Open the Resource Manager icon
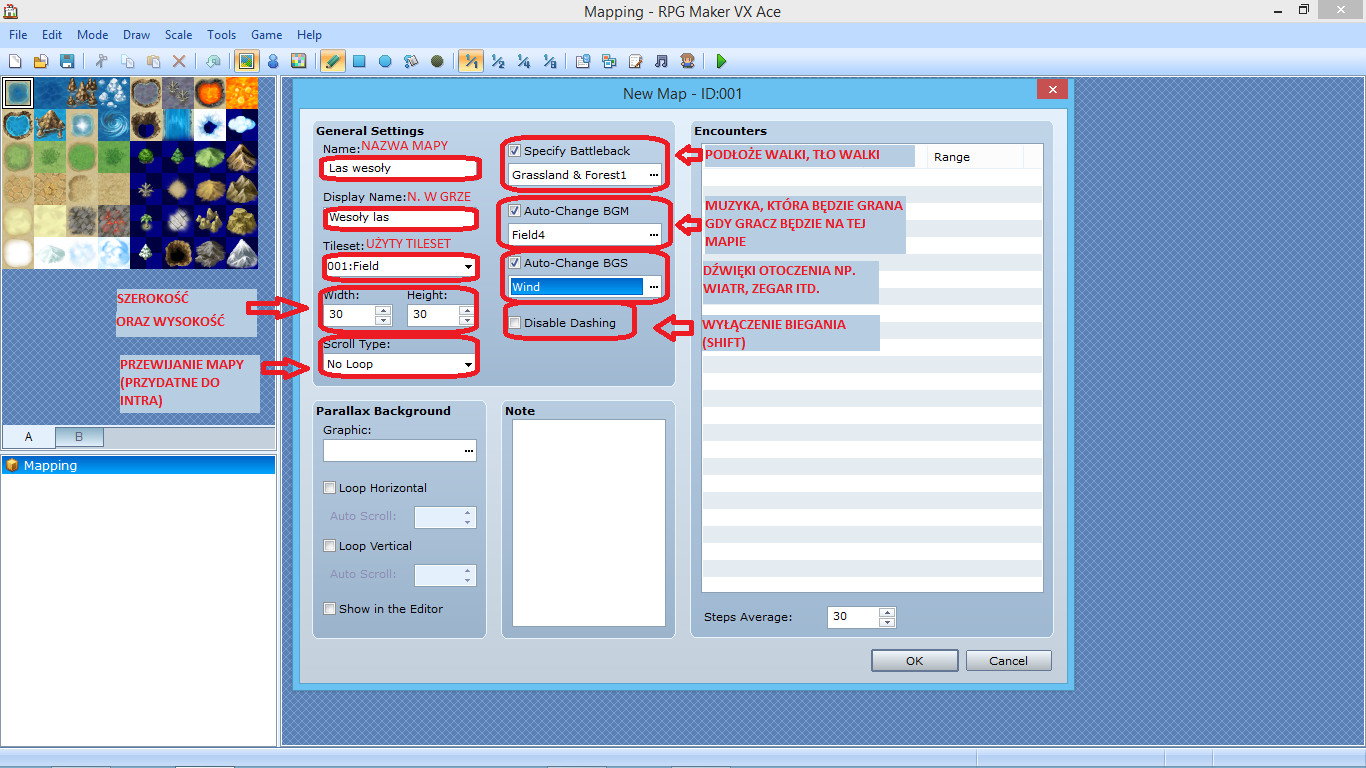 tap(610, 61)
